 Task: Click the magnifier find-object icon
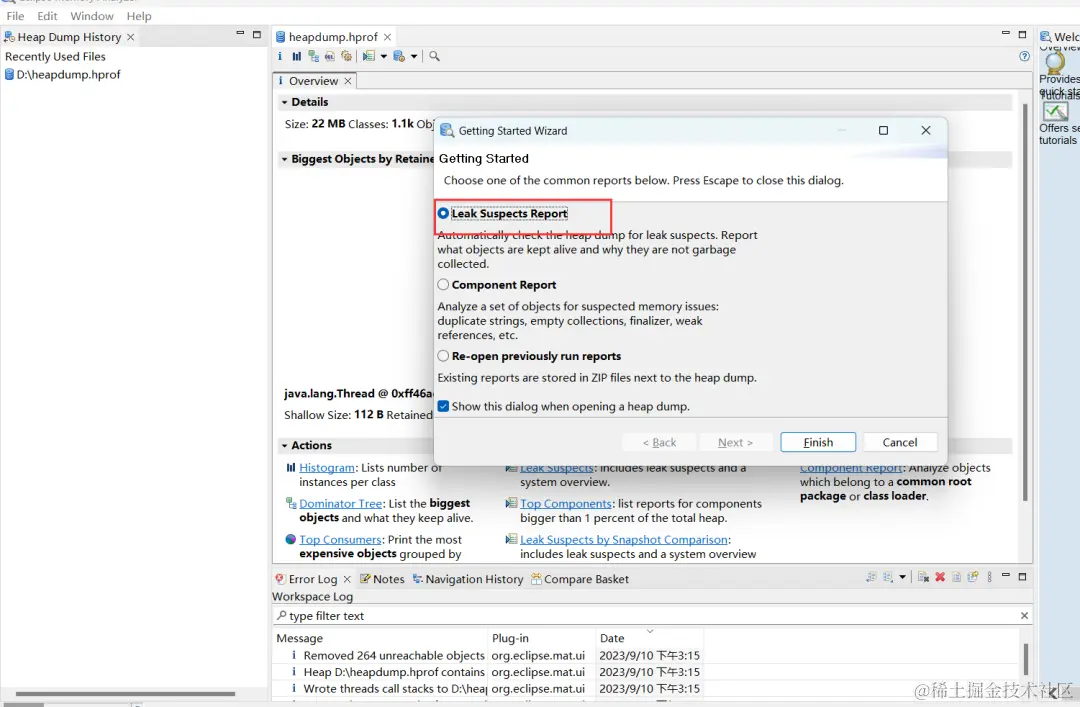point(434,57)
